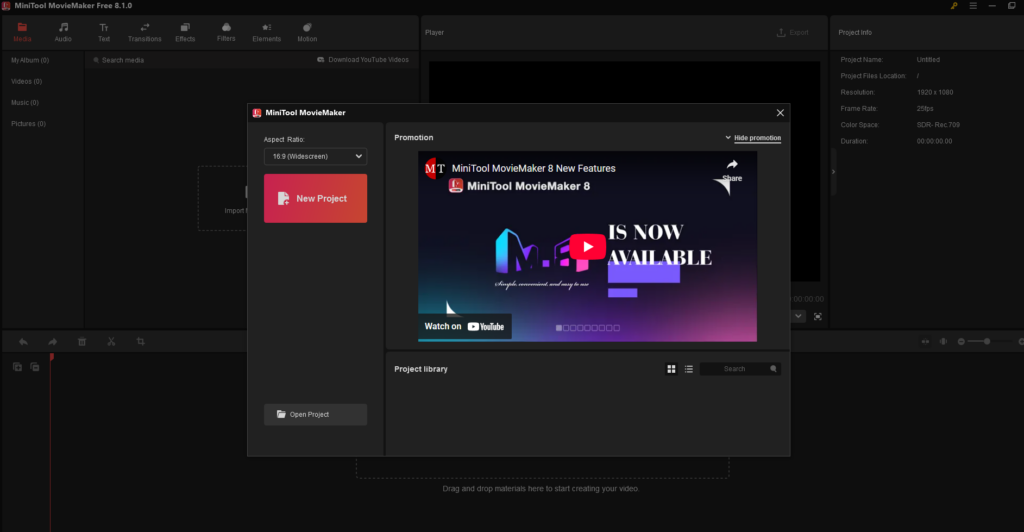Click the Redo arrow in timeline toolbar
1024x532 pixels.
click(x=52, y=341)
